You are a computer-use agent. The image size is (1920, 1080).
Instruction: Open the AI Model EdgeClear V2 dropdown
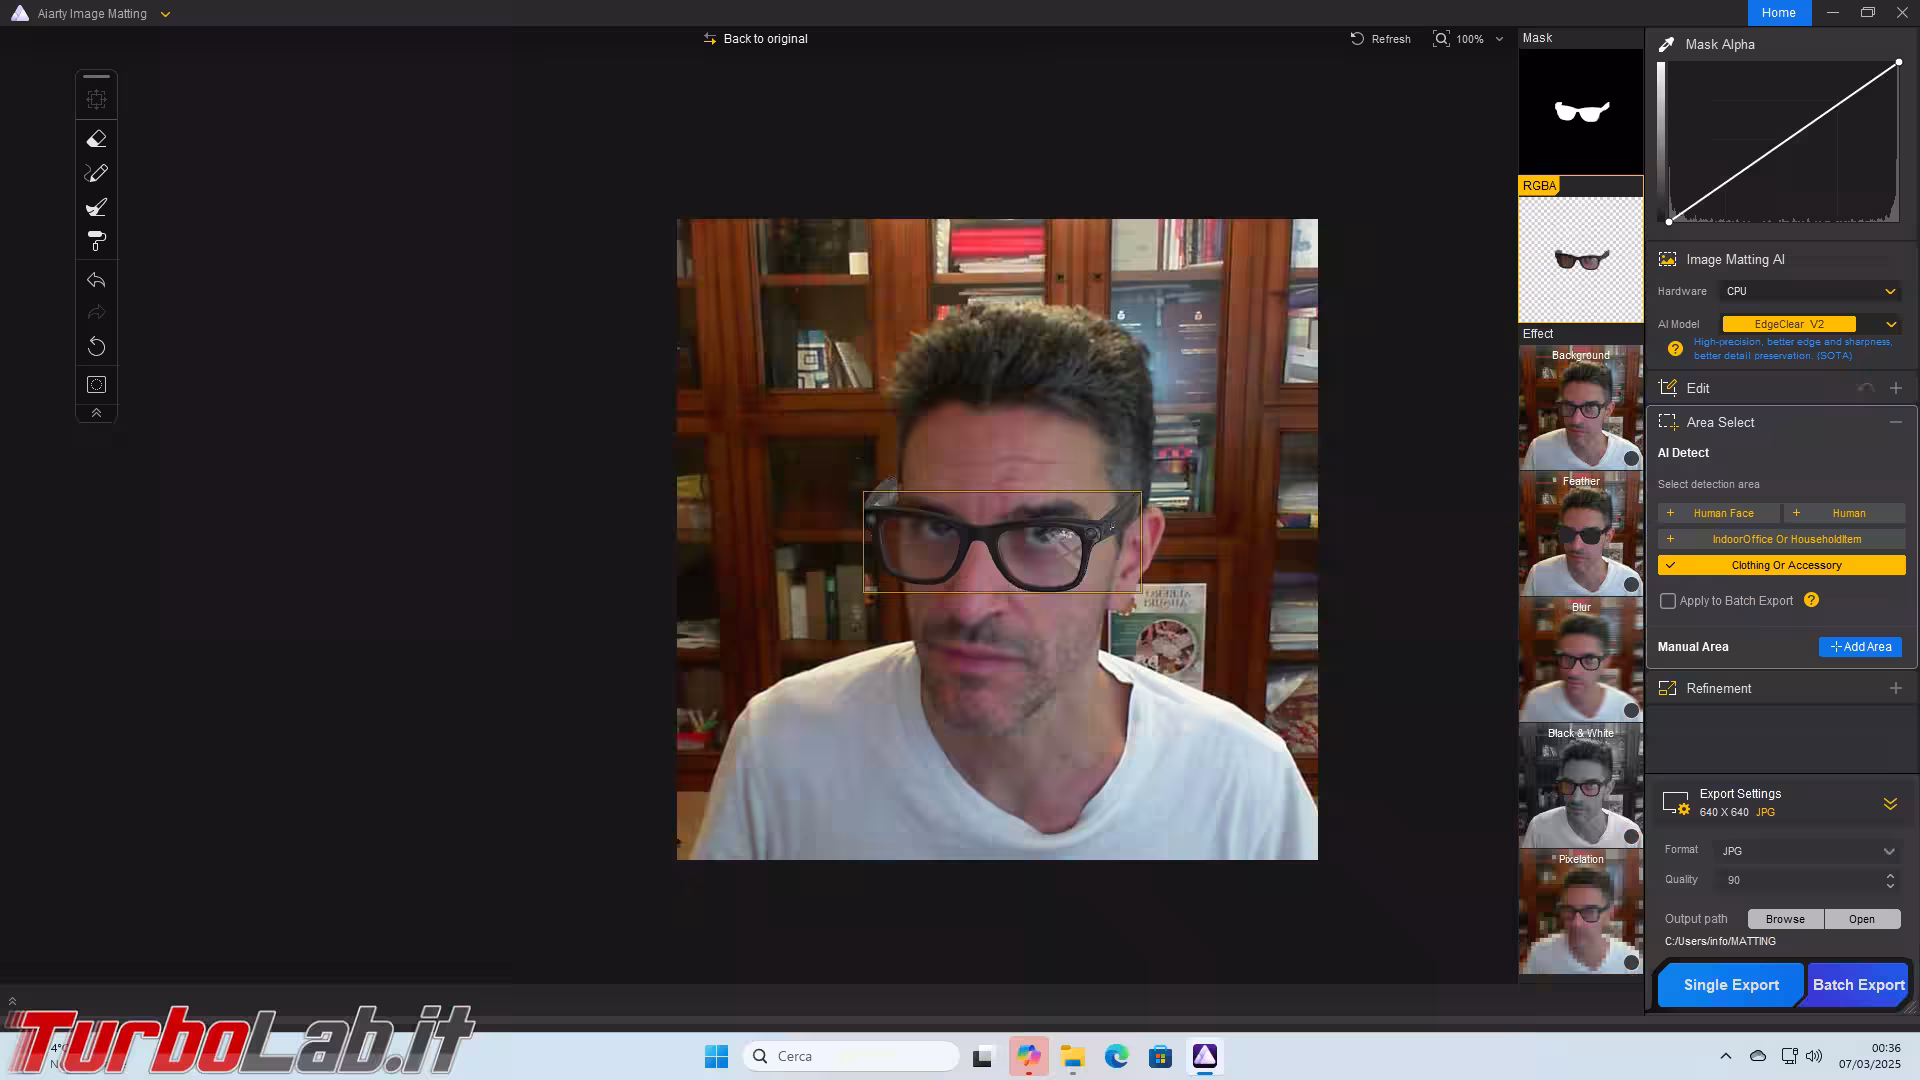[x=1890, y=325]
